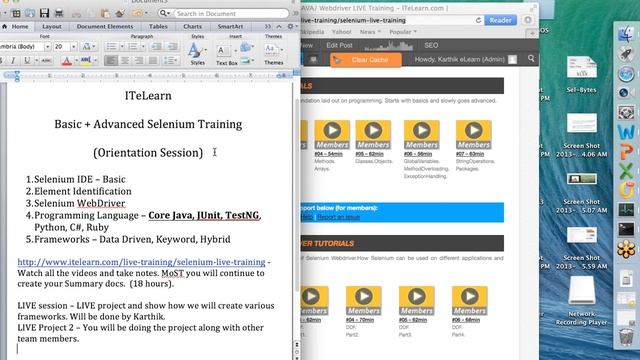Click the Format Painter brush icon
The height and width of the screenshot is (360, 640).
click(120, 13)
